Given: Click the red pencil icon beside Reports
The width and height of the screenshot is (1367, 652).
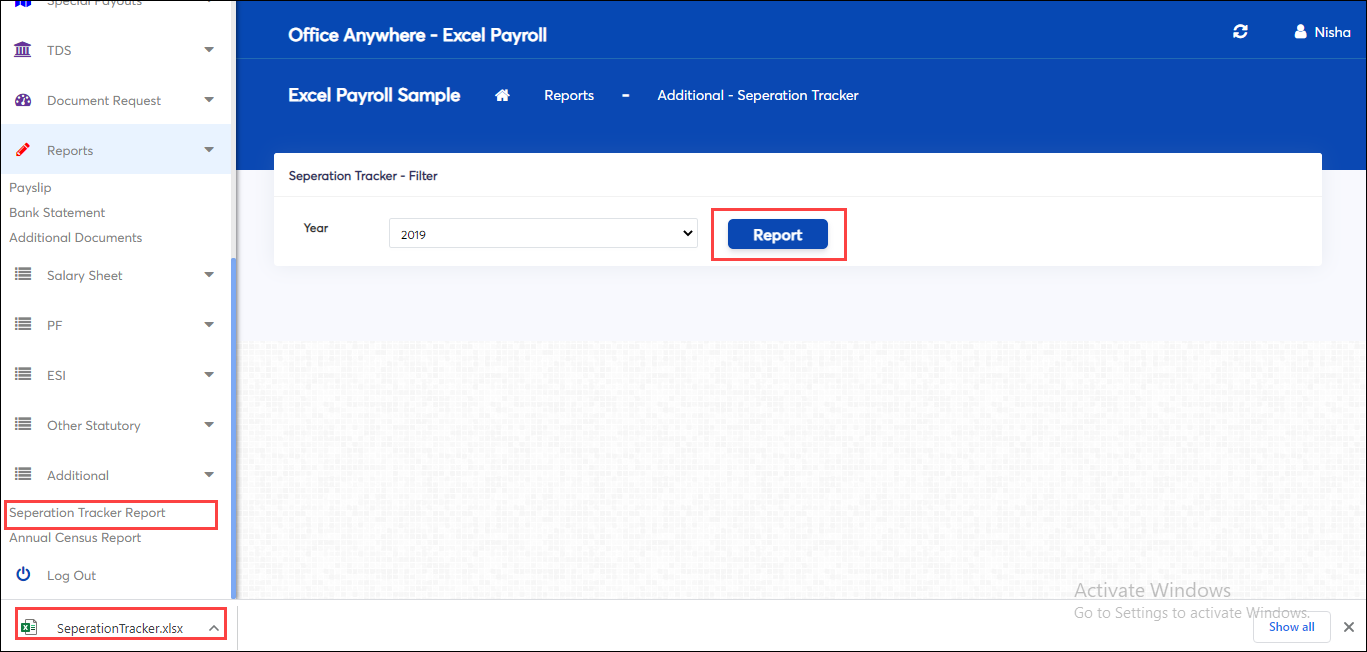Looking at the screenshot, I should [x=23, y=150].
